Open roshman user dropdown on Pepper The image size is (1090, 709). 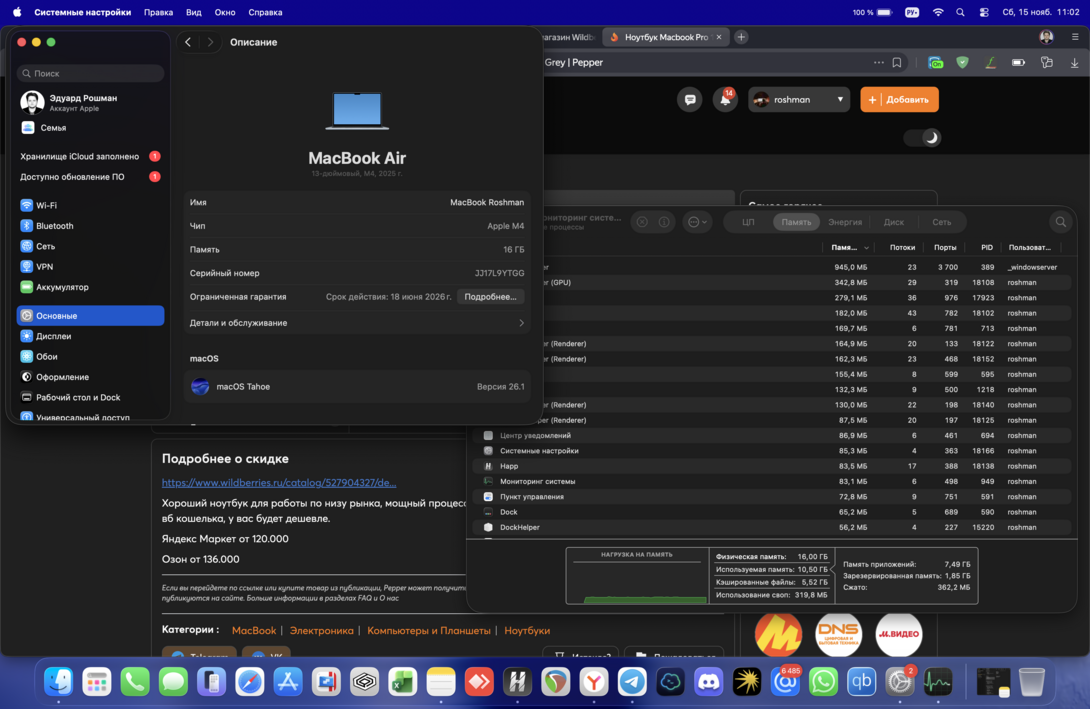(x=799, y=99)
